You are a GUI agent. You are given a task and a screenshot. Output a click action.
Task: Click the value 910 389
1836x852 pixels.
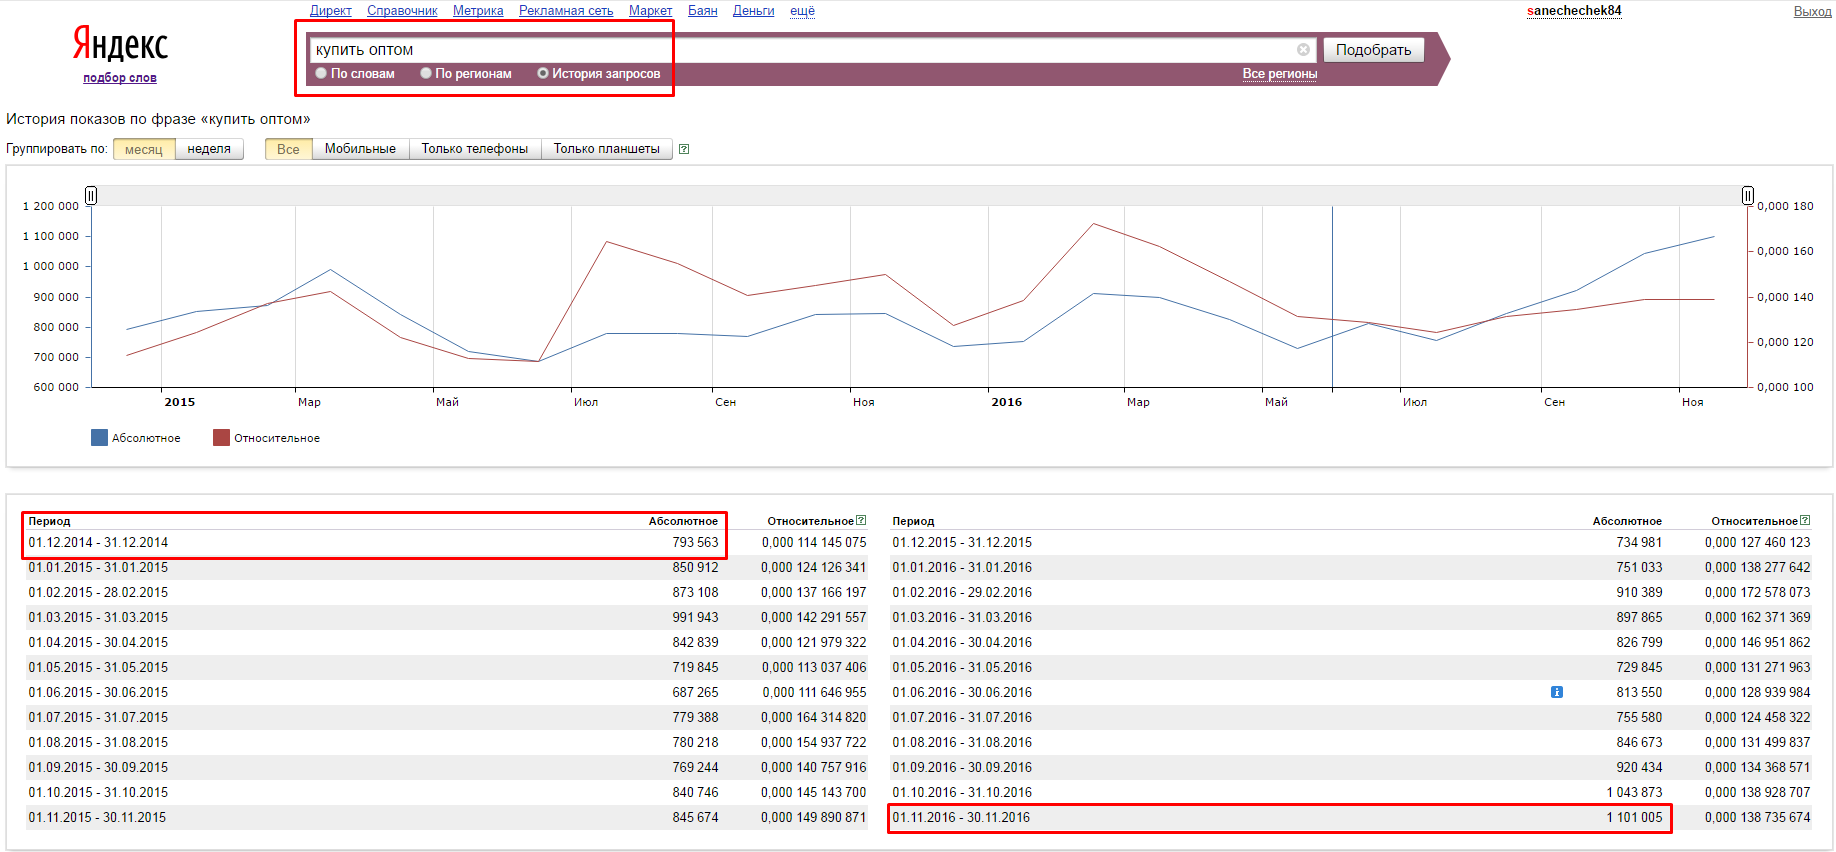click(1639, 592)
